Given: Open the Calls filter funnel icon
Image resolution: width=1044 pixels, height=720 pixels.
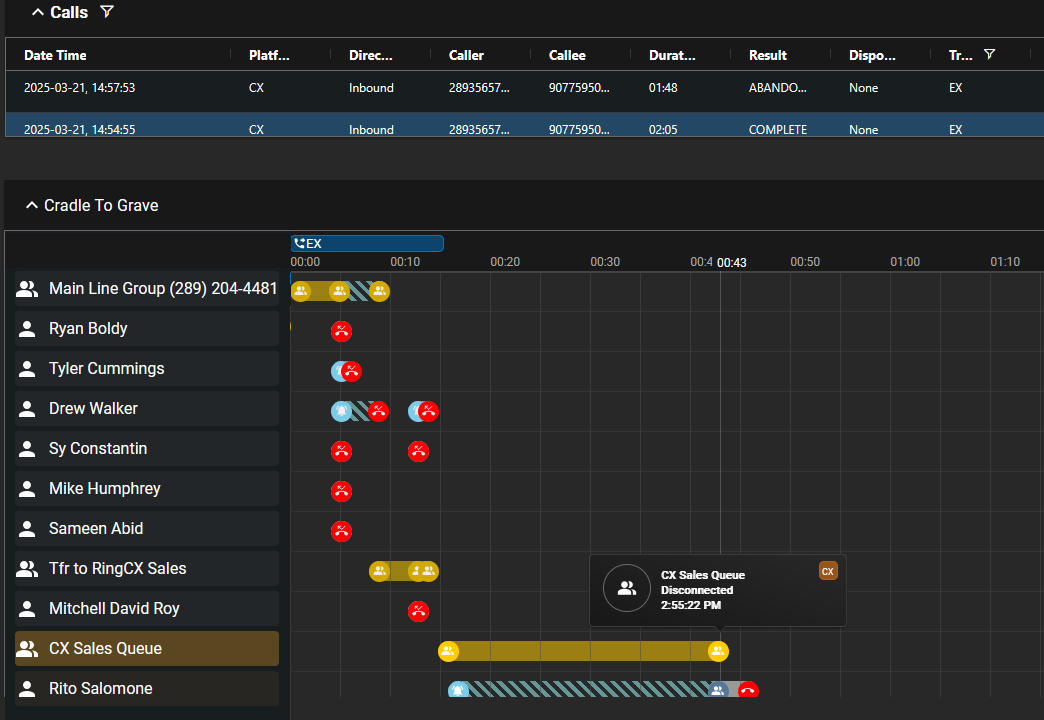Looking at the screenshot, I should point(107,11).
